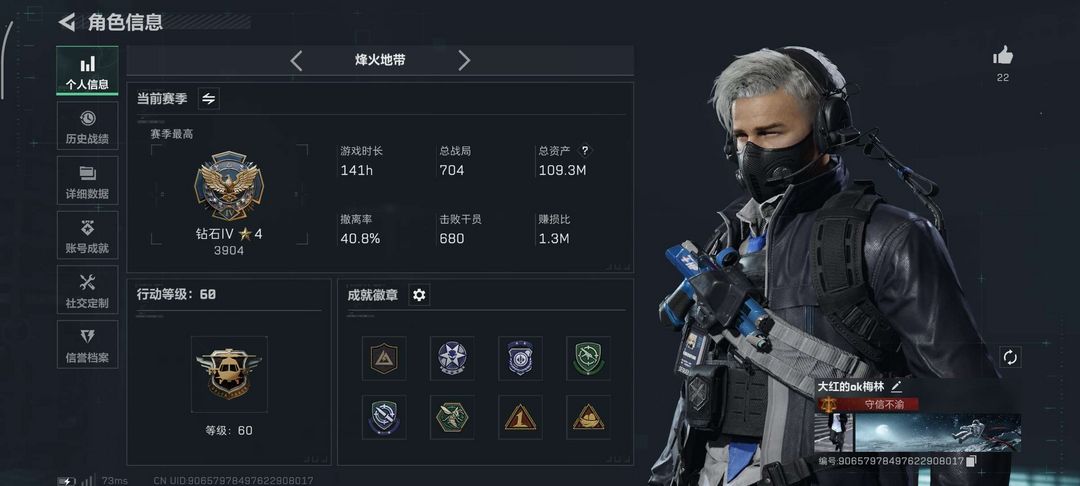Switch to the 历史战绩 tab

coord(87,126)
